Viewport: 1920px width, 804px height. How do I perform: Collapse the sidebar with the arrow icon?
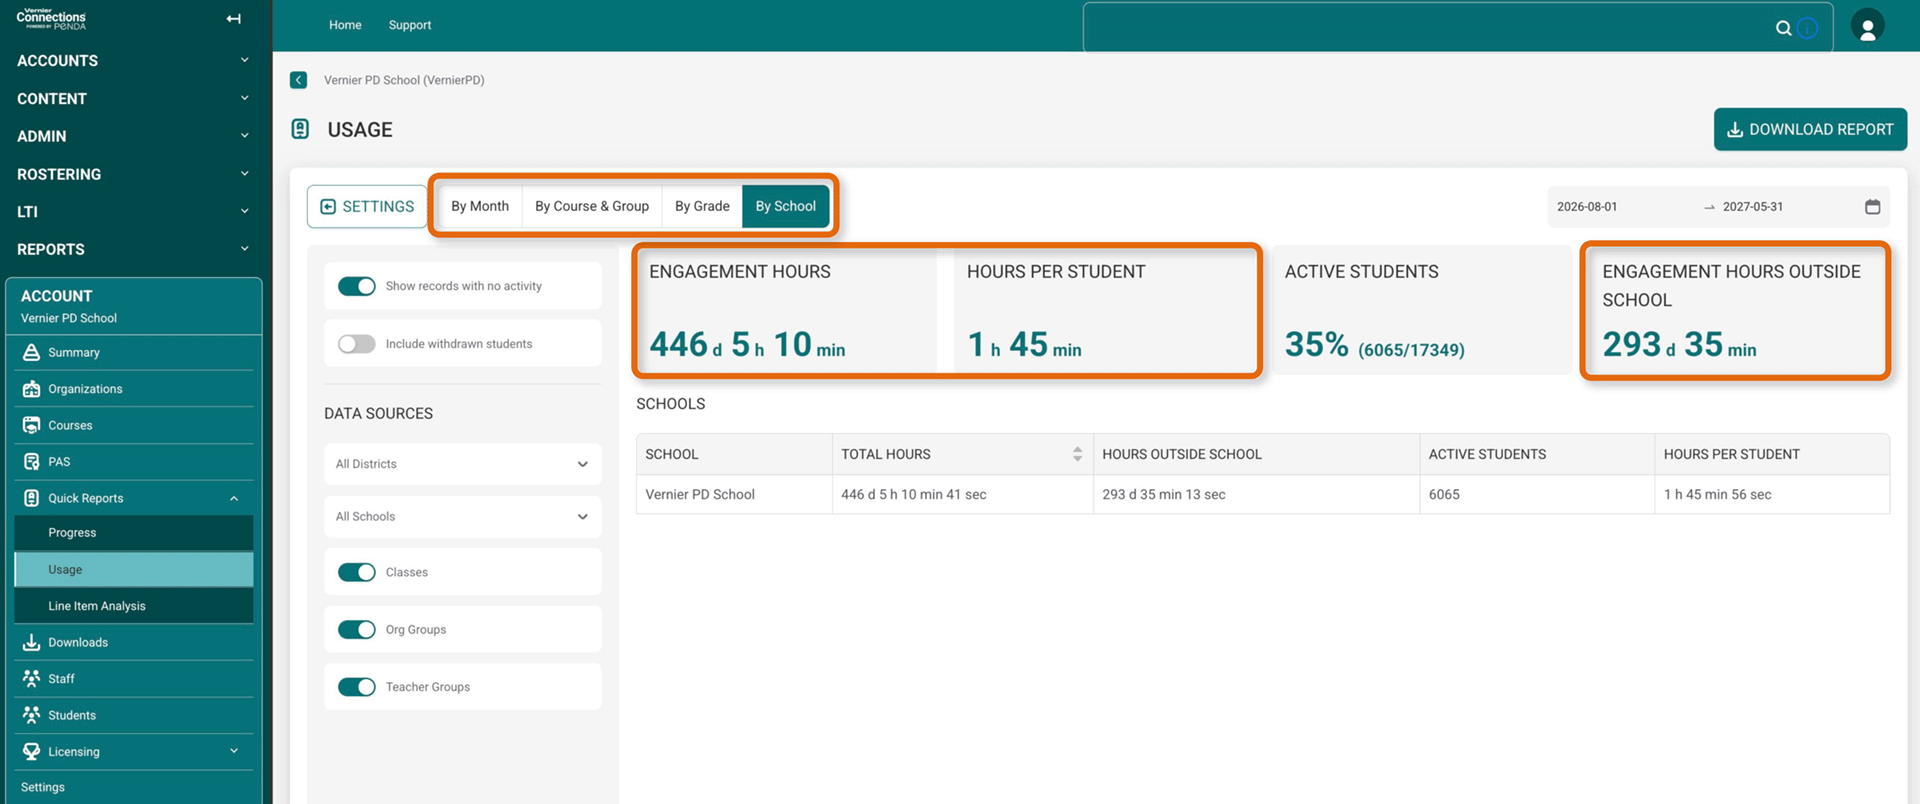coord(233,19)
